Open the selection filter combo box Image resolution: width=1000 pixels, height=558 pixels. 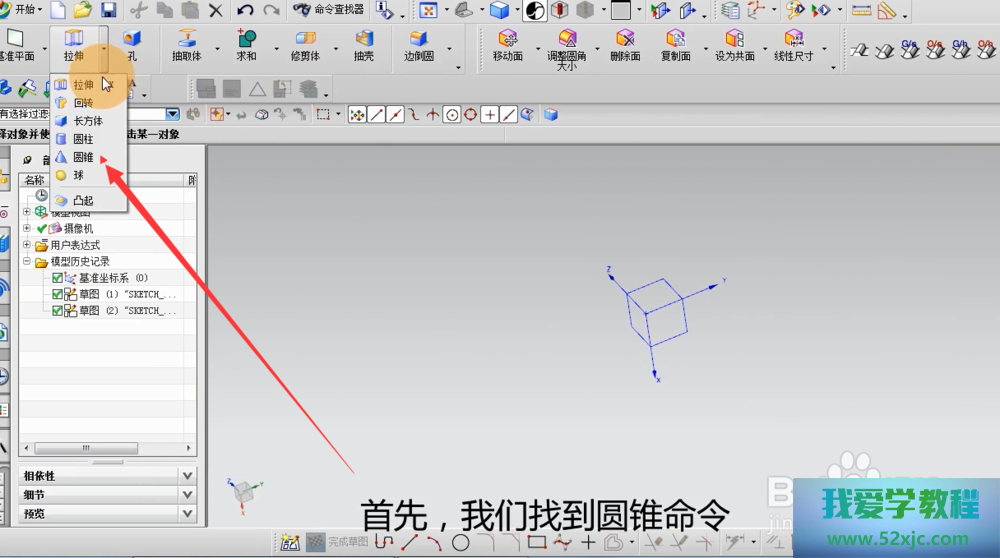(x=172, y=115)
